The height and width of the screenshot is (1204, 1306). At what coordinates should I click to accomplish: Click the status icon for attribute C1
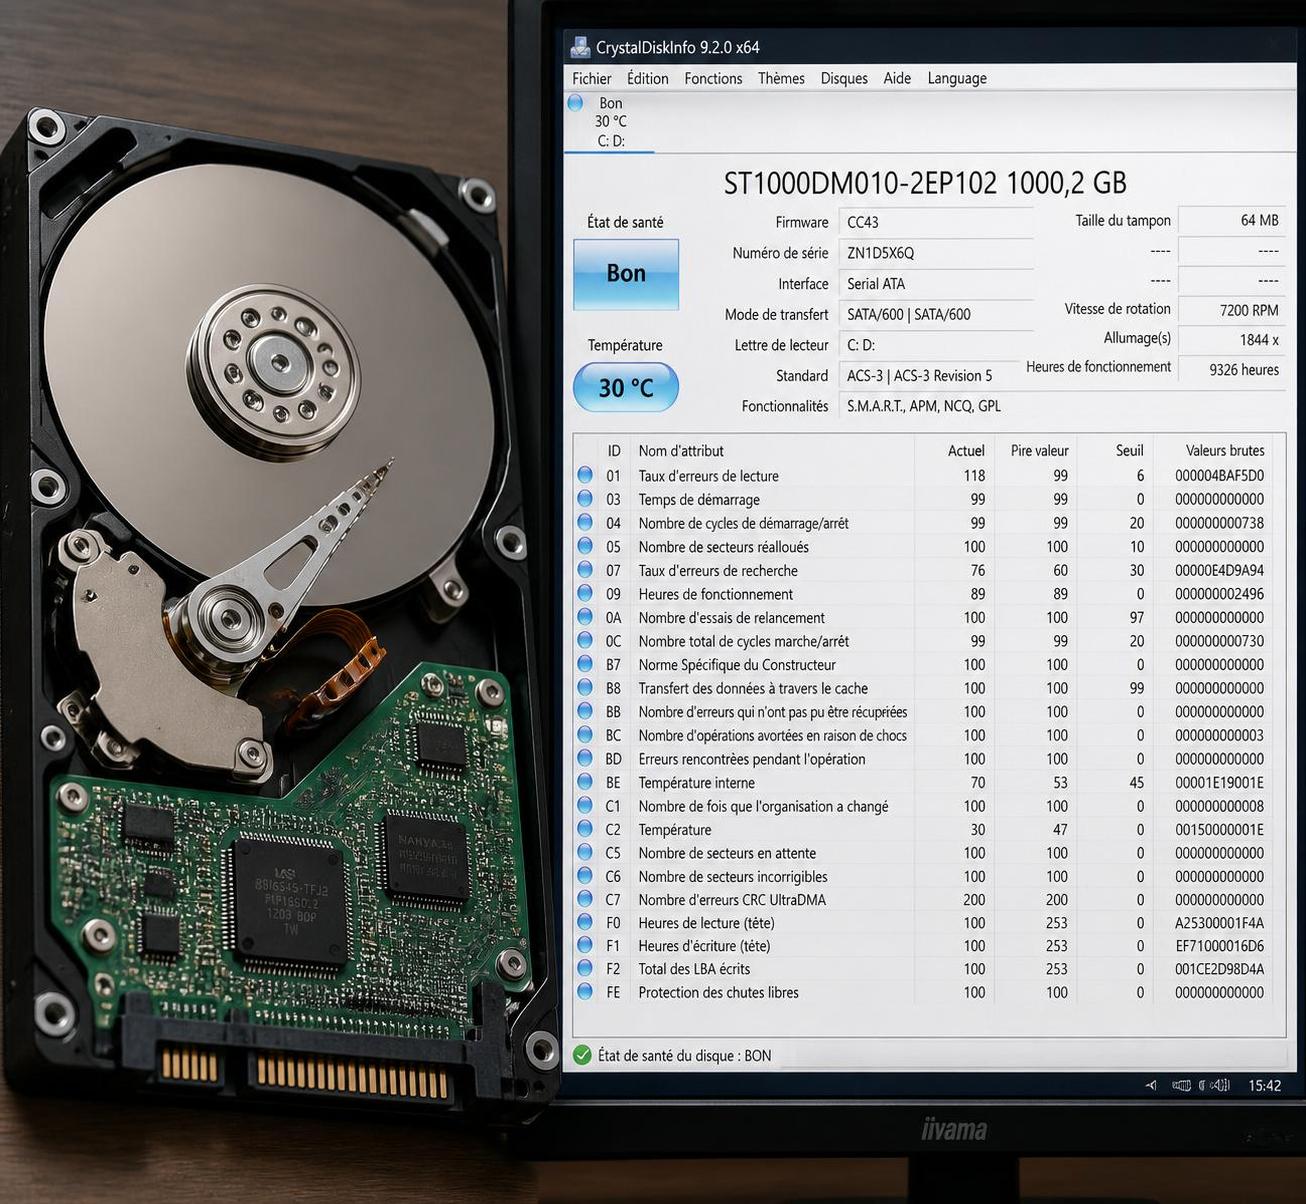click(x=585, y=805)
